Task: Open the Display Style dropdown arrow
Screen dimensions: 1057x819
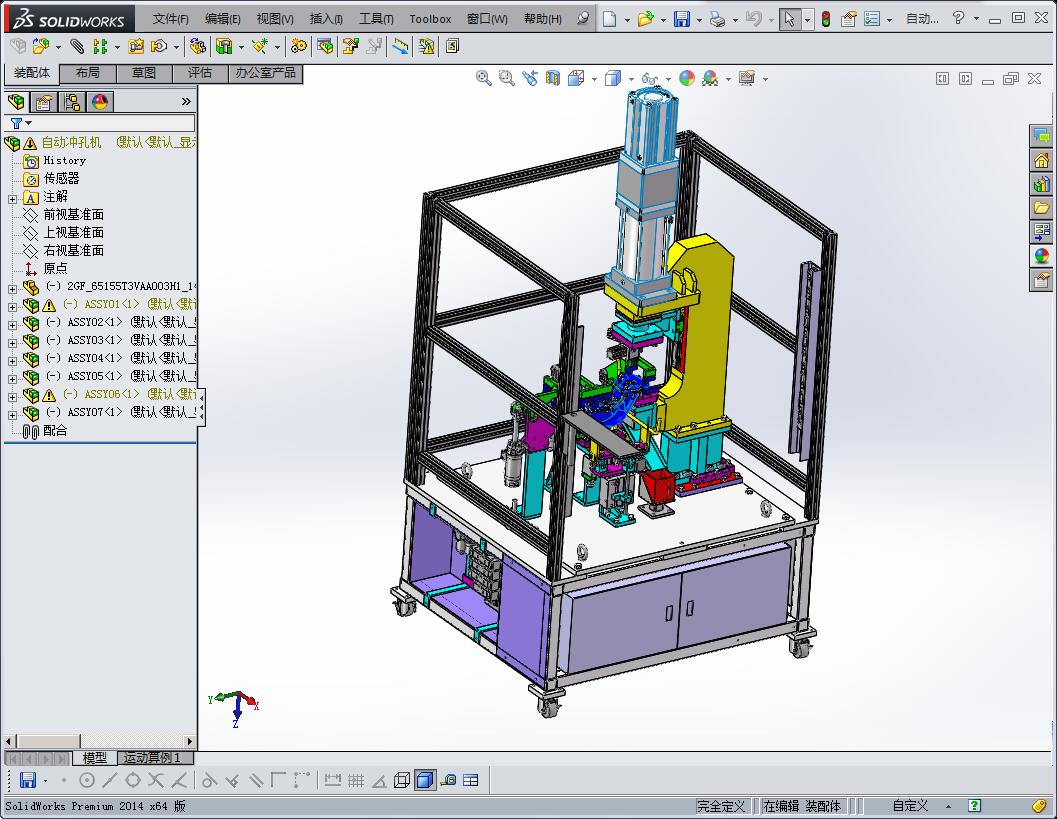Action: click(x=631, y=79)
